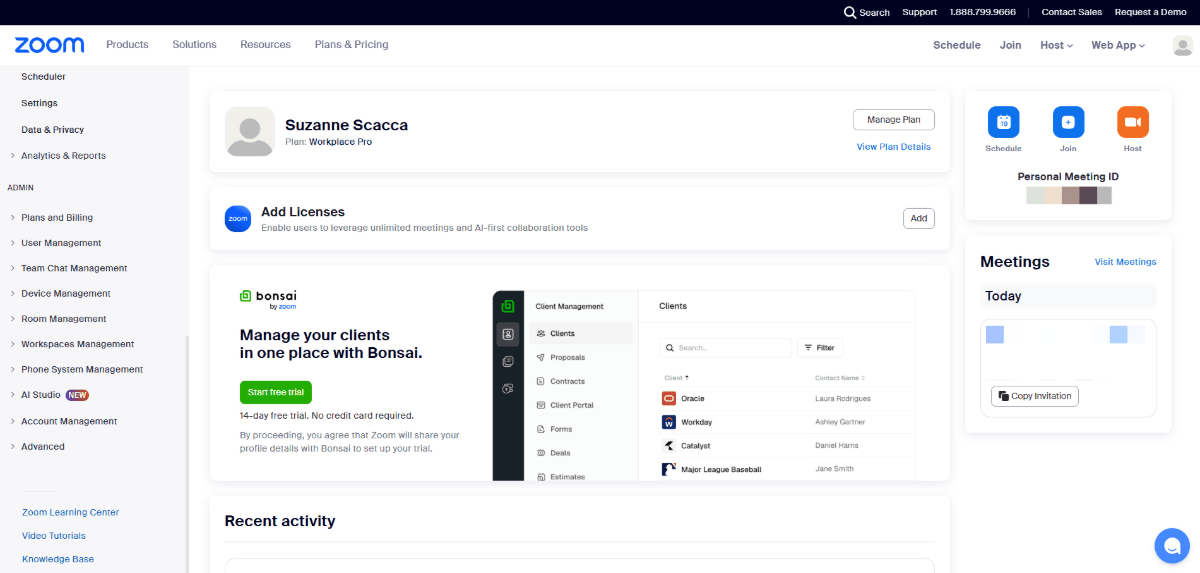This screenshot has height=573, width=1200.
Task: Click the Oracle logo in clients list
Action: (x=669, y=398)
